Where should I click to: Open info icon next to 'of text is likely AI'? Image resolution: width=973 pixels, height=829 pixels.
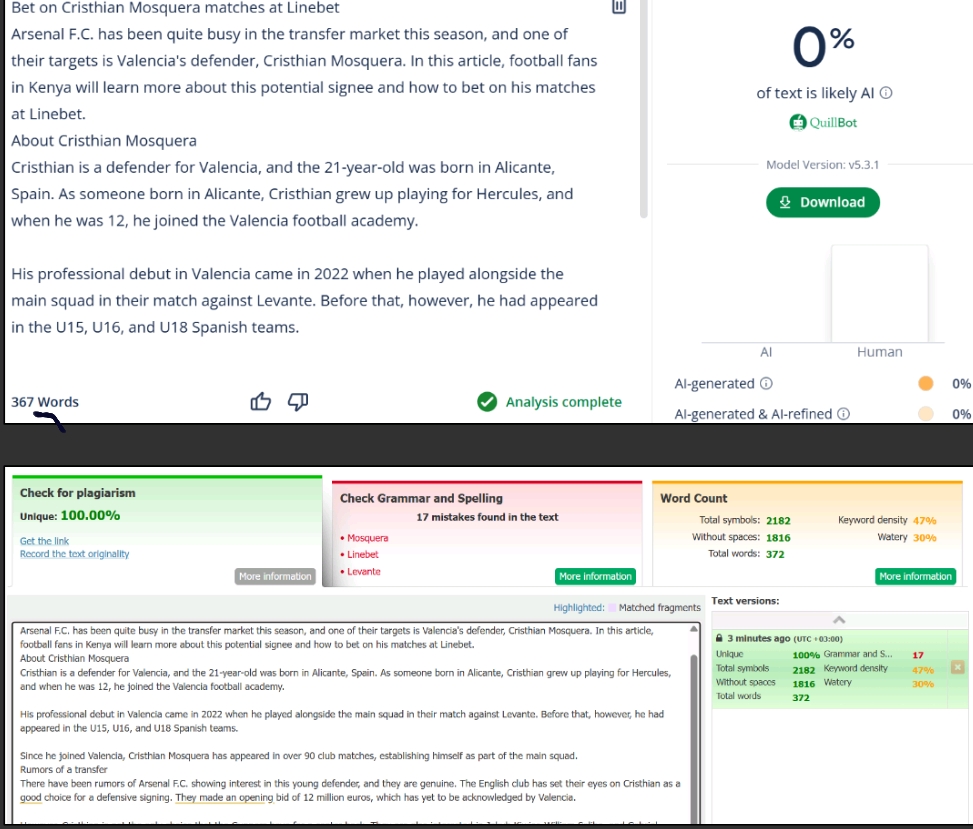tap(886, 92)
